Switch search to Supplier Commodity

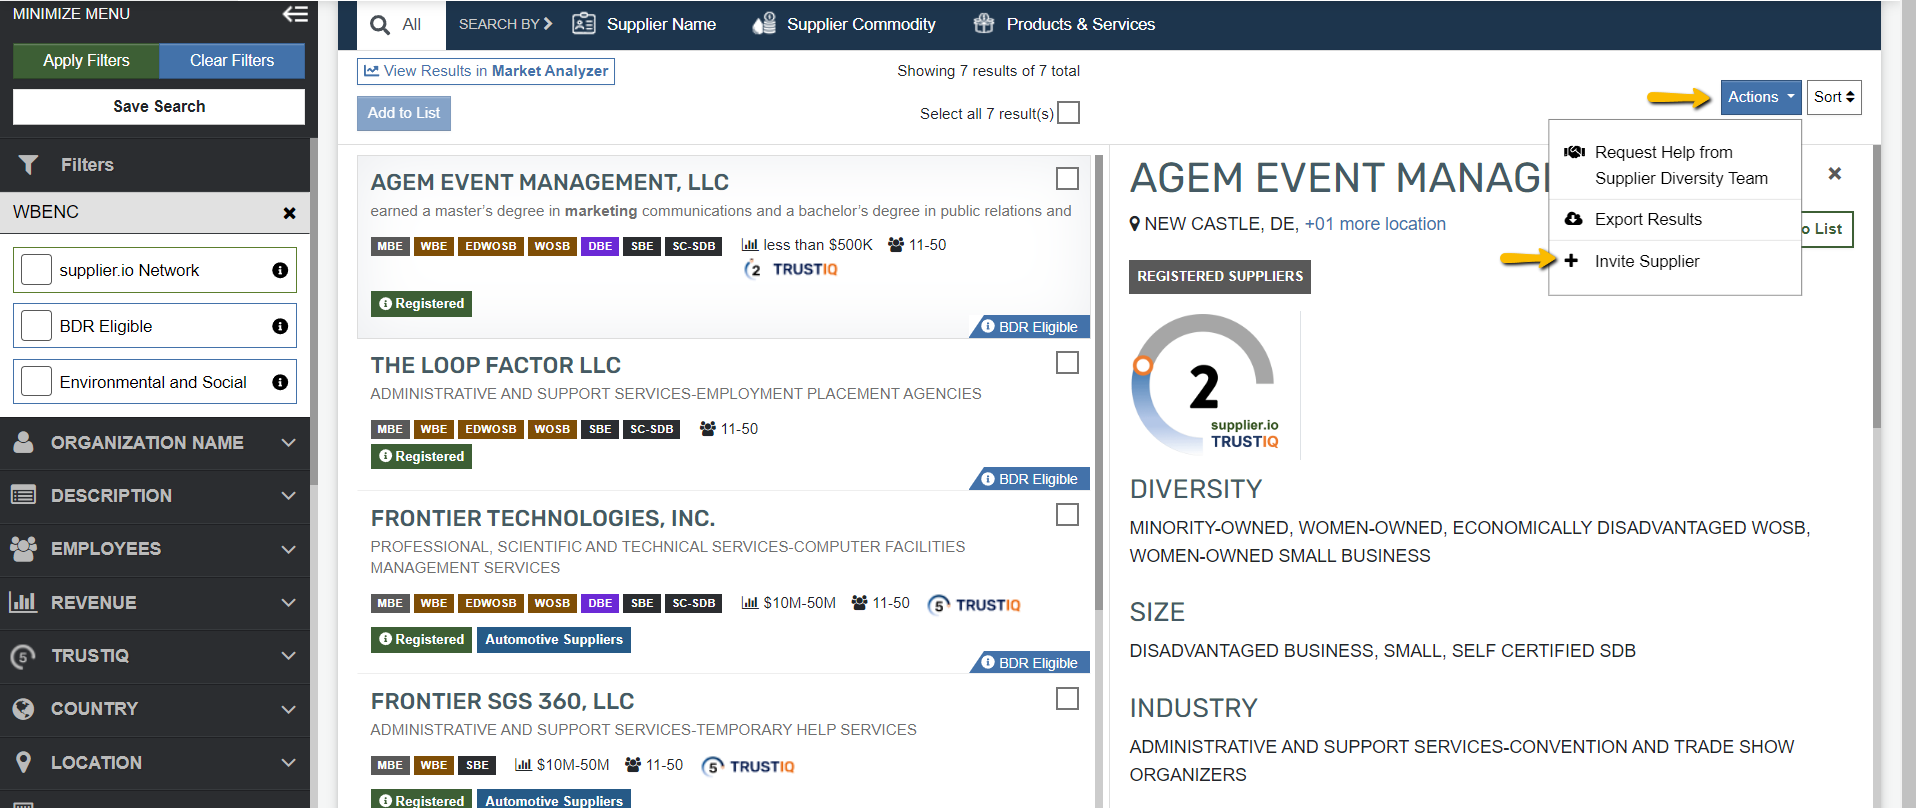click(844, 24)
